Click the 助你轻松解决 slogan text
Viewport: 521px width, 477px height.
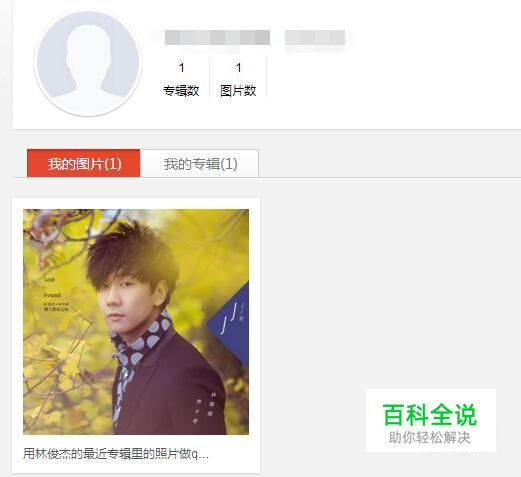pyautogui.click(x=430, y=438)
